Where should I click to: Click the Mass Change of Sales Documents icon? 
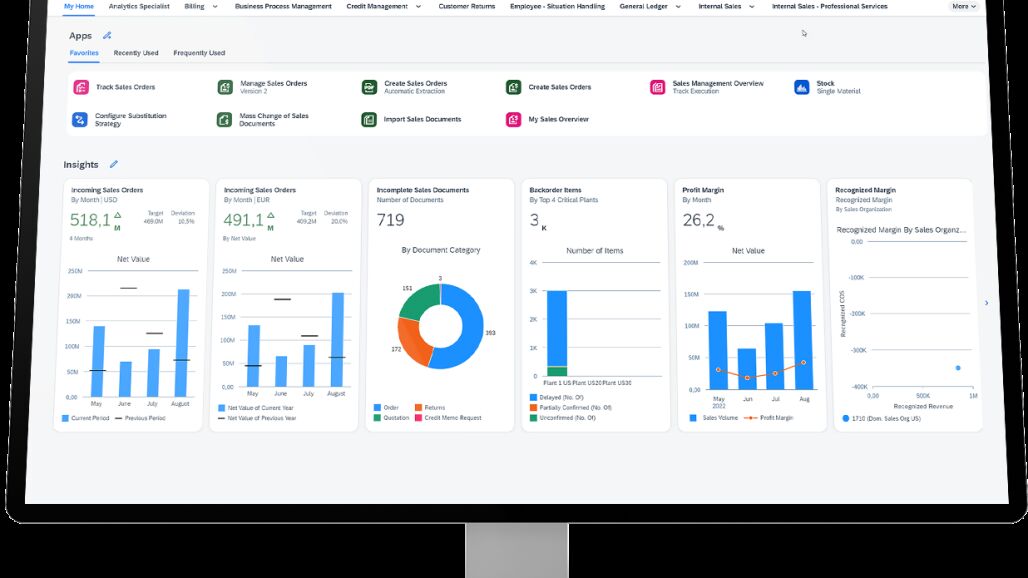[225, 120]
